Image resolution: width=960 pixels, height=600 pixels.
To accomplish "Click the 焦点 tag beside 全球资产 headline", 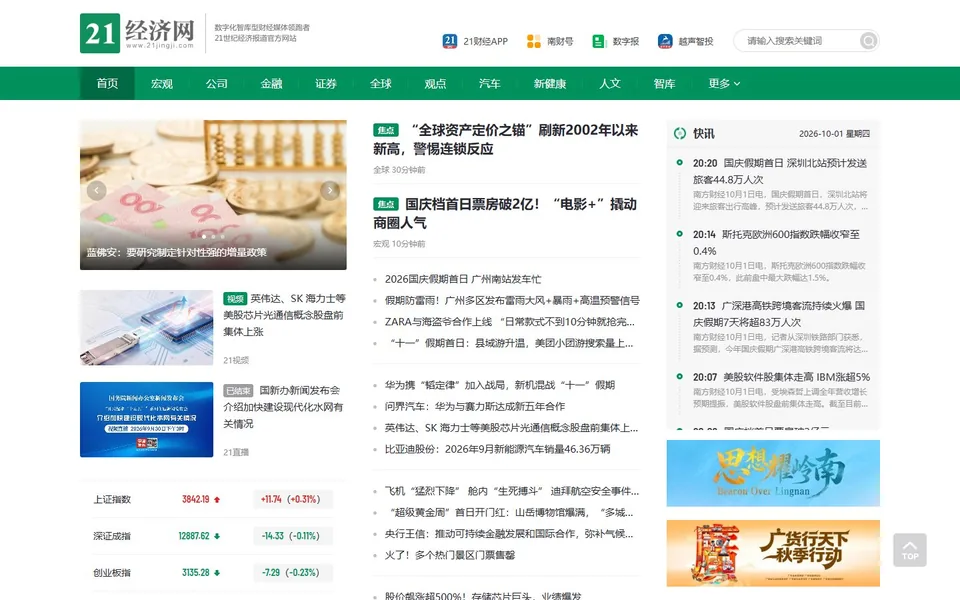I will pos(386,130).
